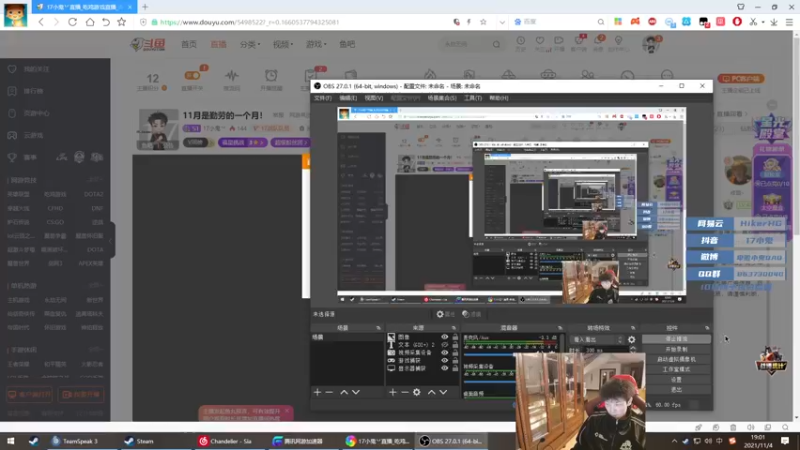The width and height of the screenshot is (800, 450).
Task: Open Windows notification center icon
Action: click(x=785, y=441)
